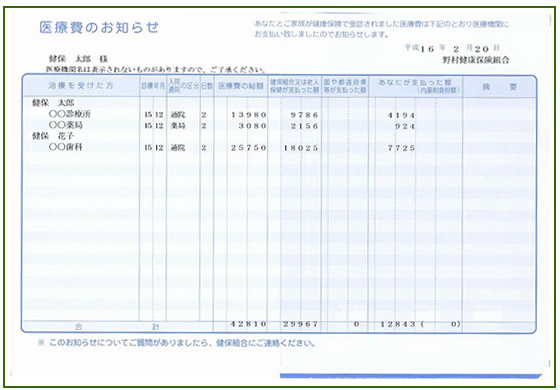Click 通院 in the ○○歯科 row
Screen dimensions: 560x390
pos(178,148)
